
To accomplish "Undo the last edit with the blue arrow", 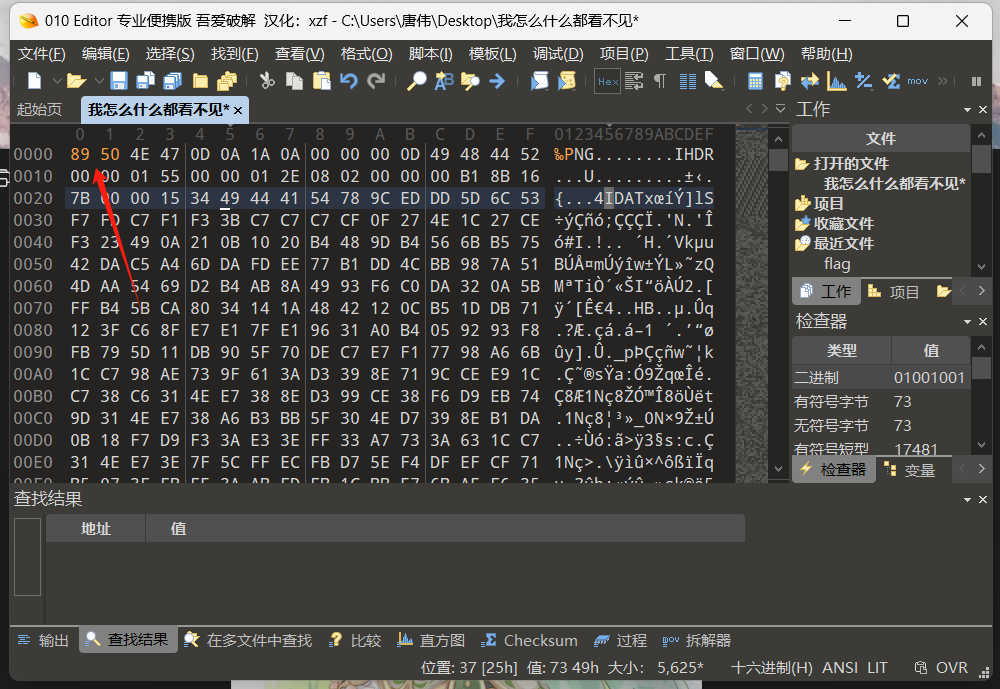I will (348, 81).
